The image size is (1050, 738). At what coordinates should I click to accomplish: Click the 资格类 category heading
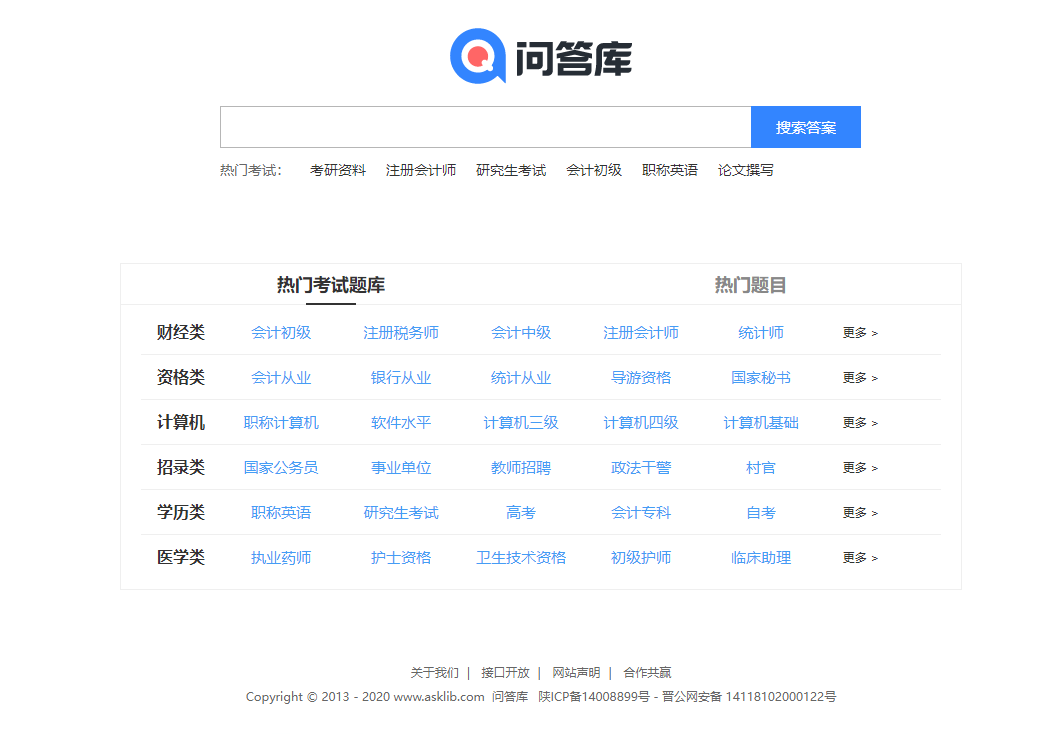[x=181, y=377]
